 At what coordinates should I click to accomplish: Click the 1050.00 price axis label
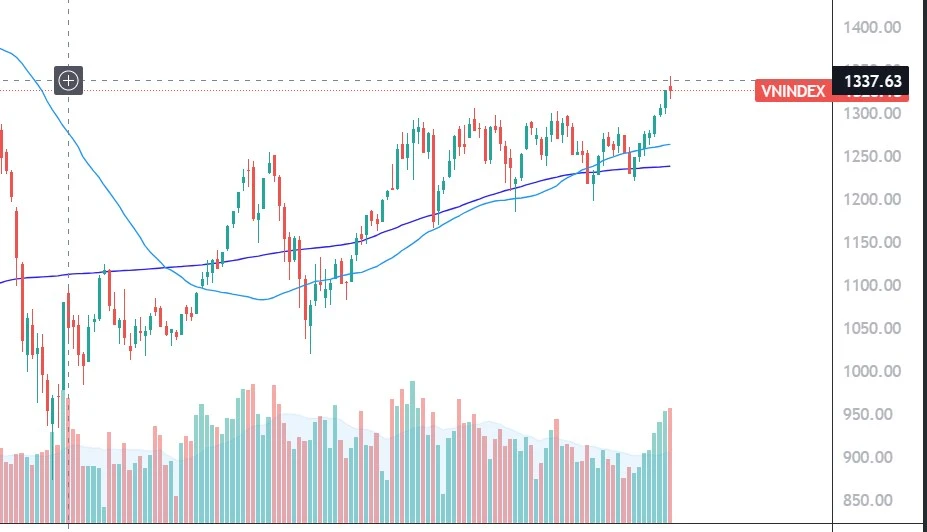[x=872, y=328]
